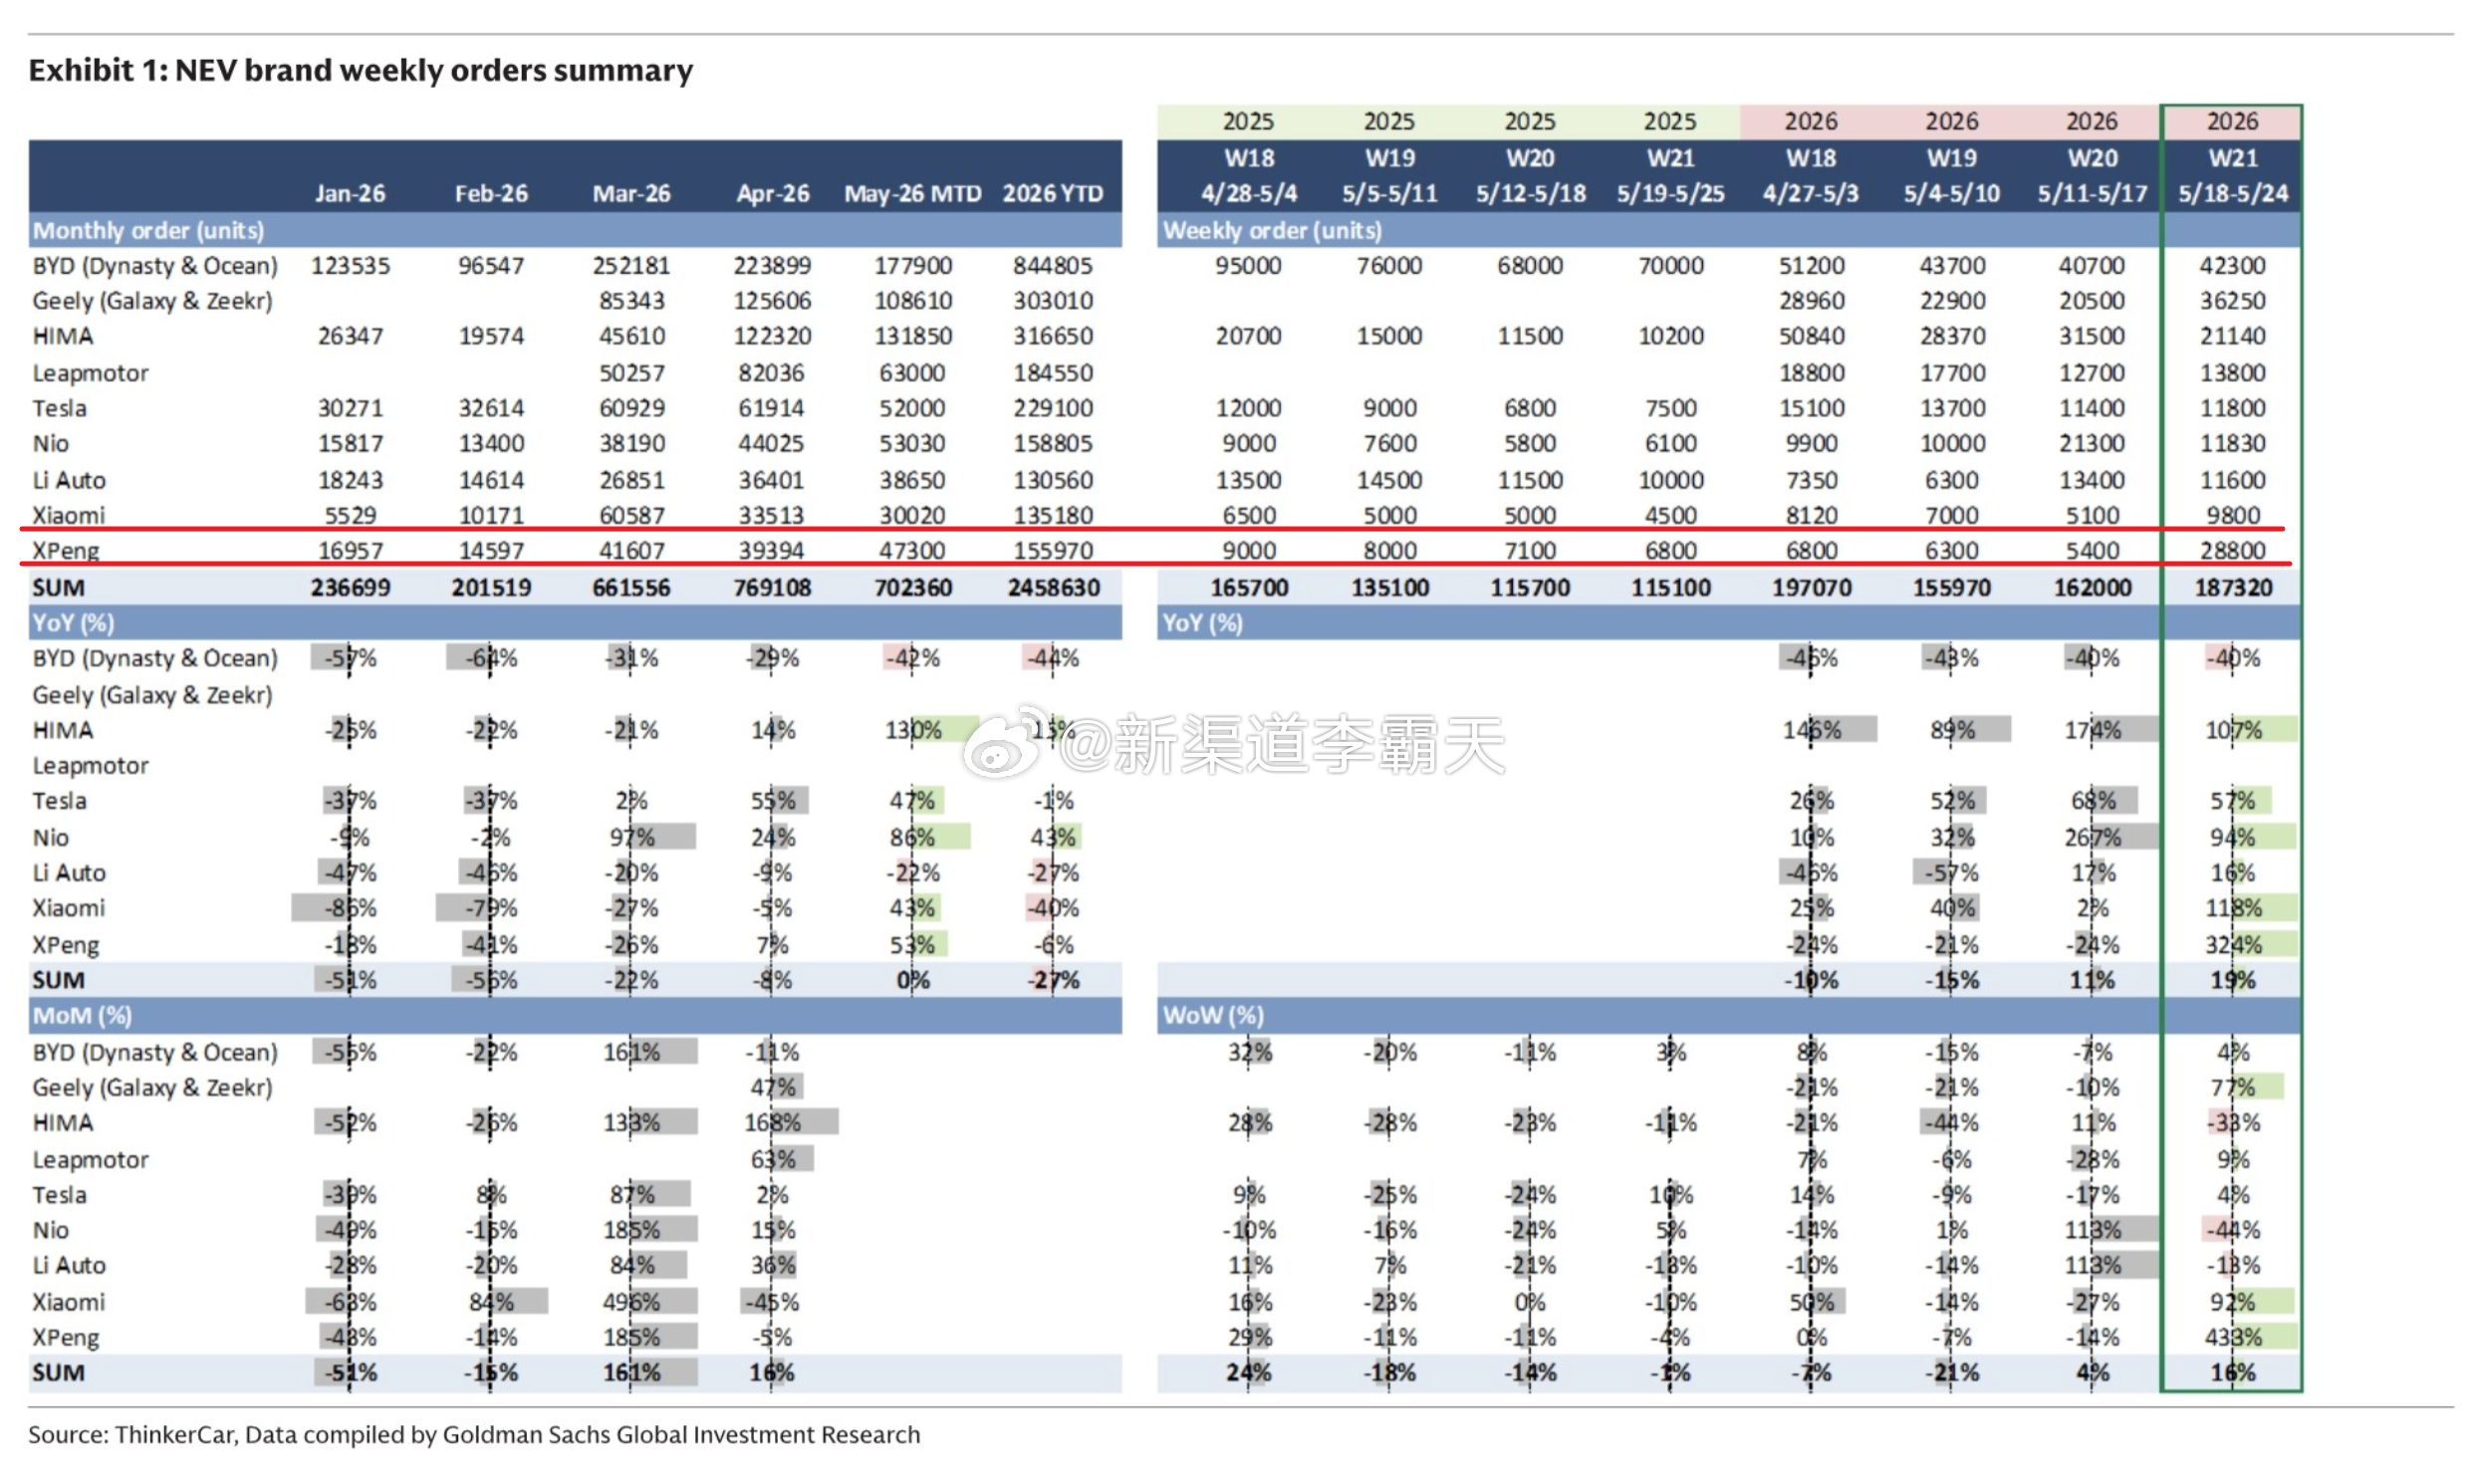Select "XPeng" label under Monthly order (units)
The height and width of the screenshot is (1484, 2471).
tap(66, 550)
